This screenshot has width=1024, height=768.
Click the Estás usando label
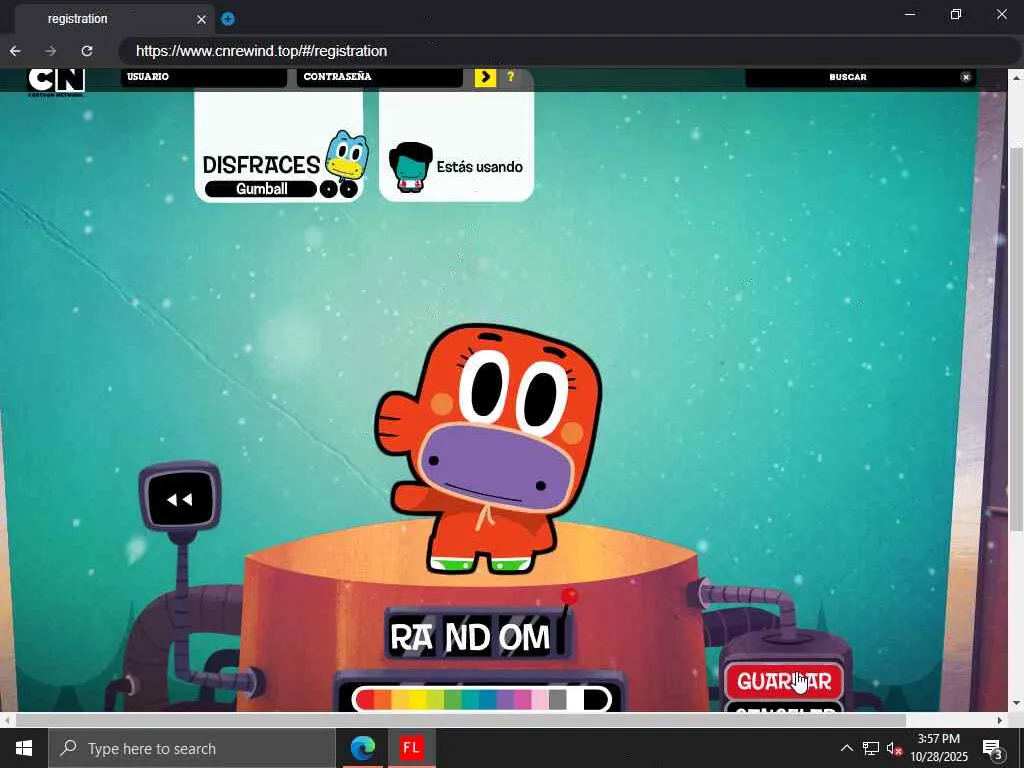(479, 167)
